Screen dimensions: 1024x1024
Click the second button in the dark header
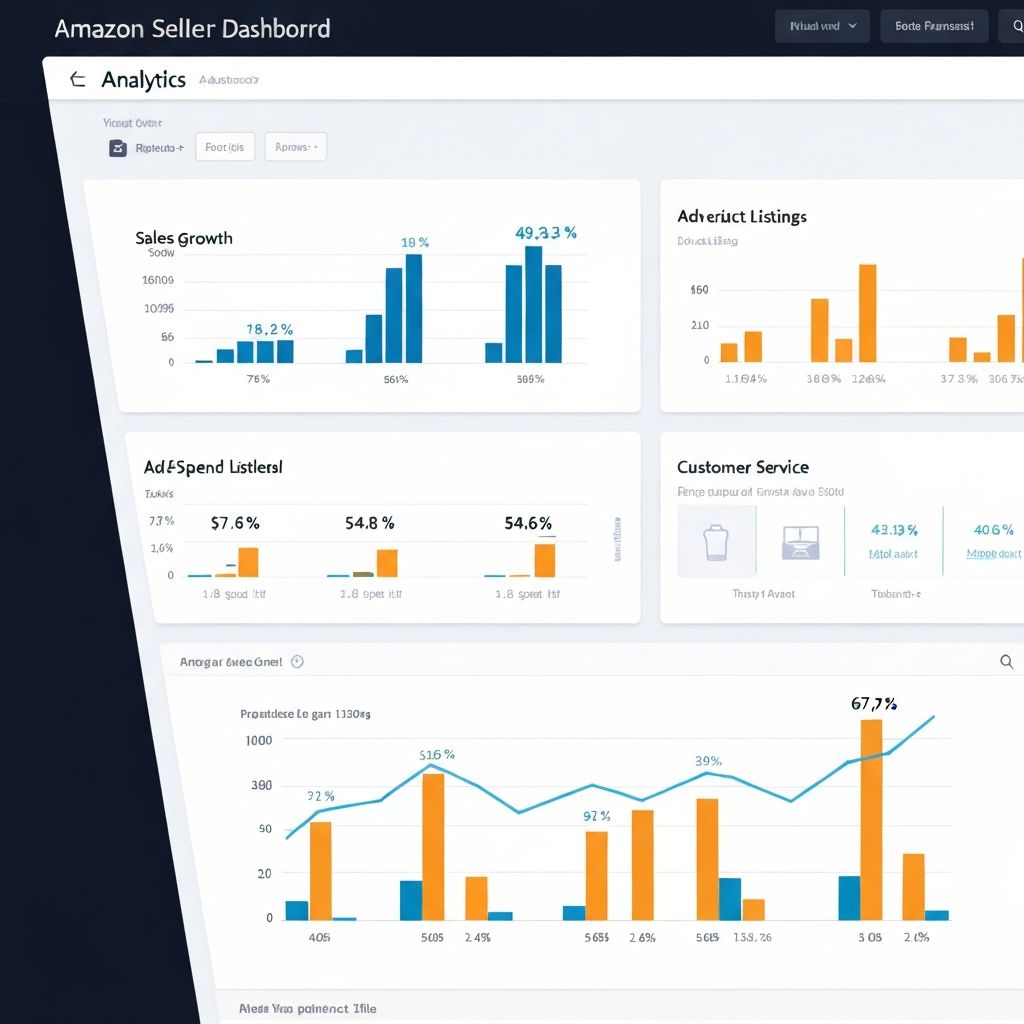tap(934, 26)
